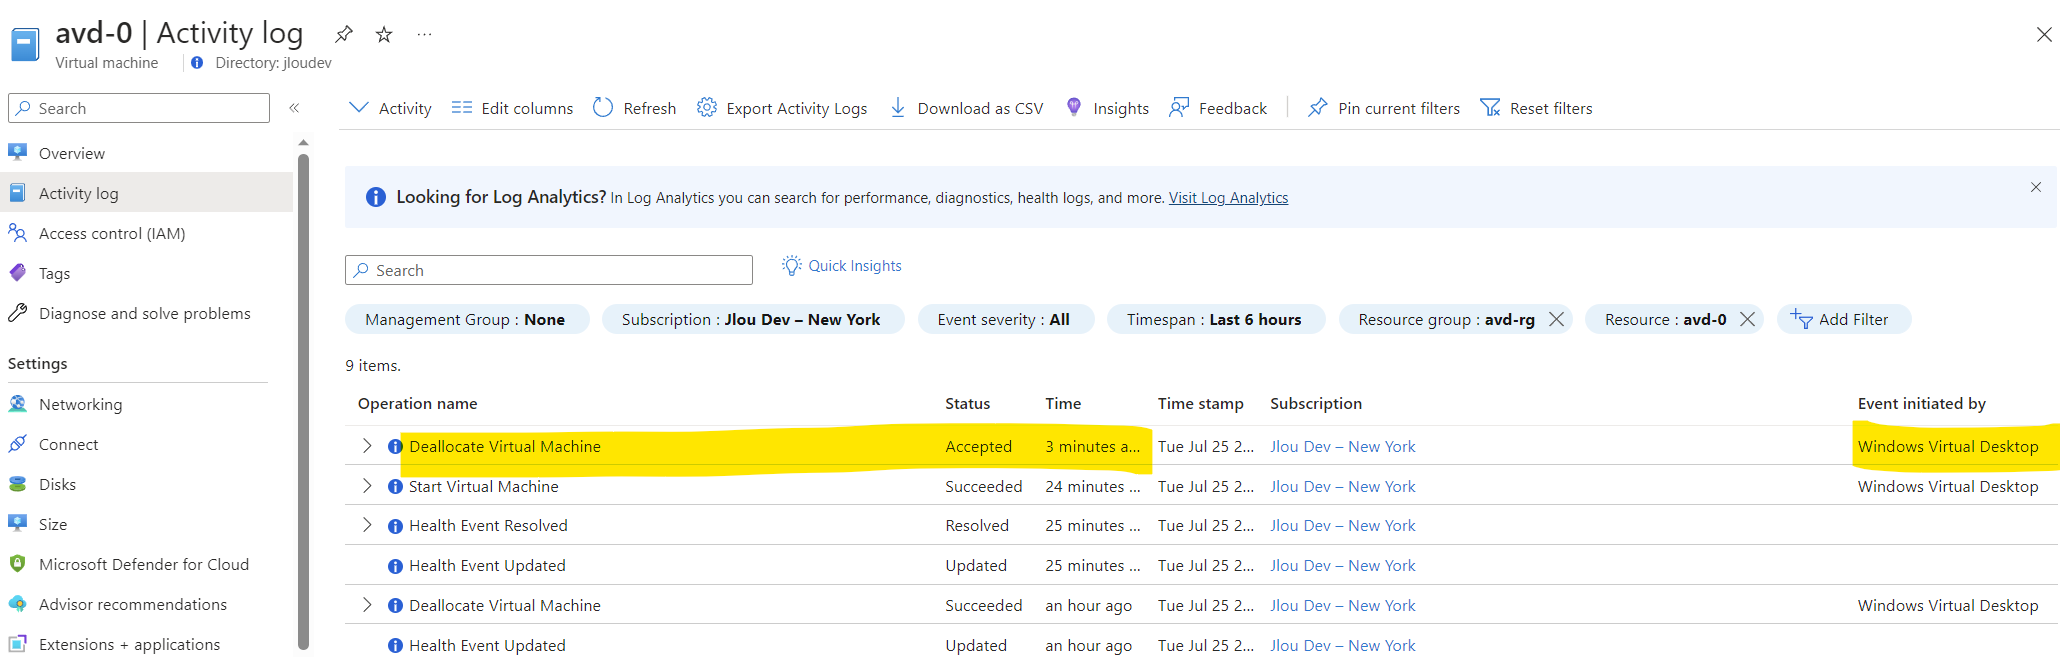
Task: Expand the Health Event Resolved row
Action: [367, 525]
